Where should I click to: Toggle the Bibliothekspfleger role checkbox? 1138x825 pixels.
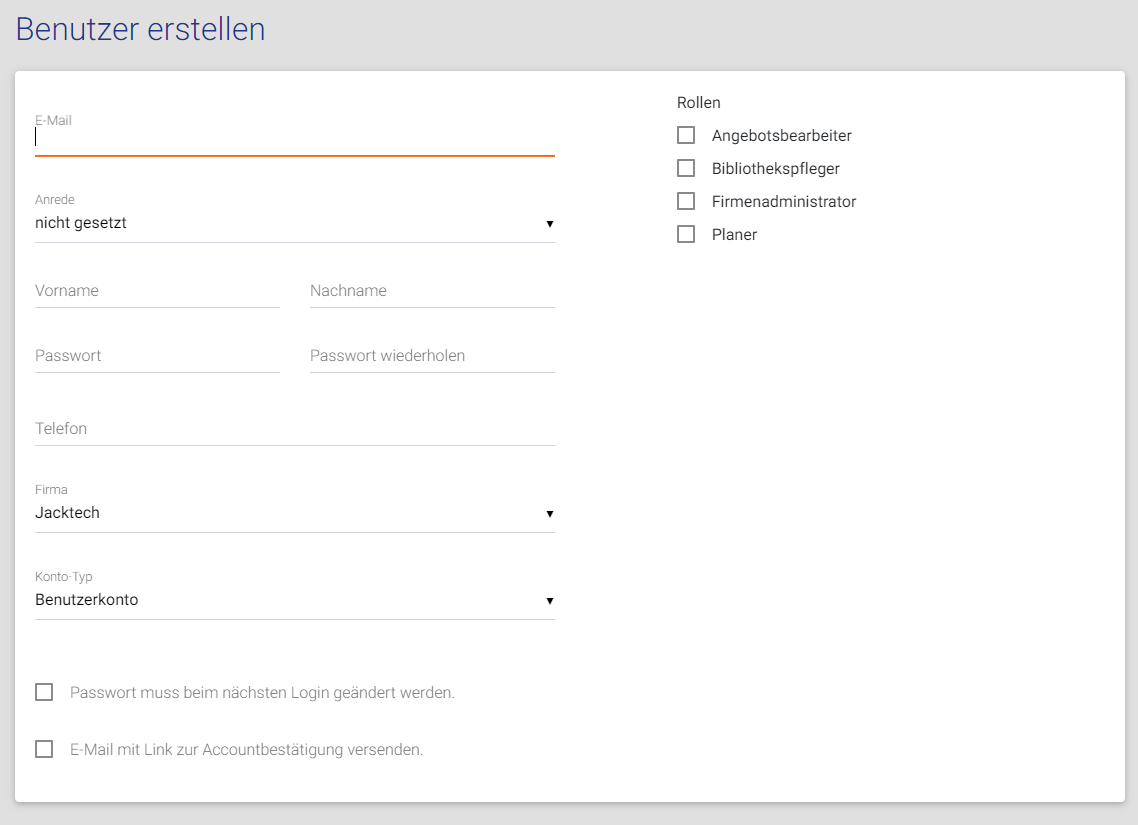(686, 168)
